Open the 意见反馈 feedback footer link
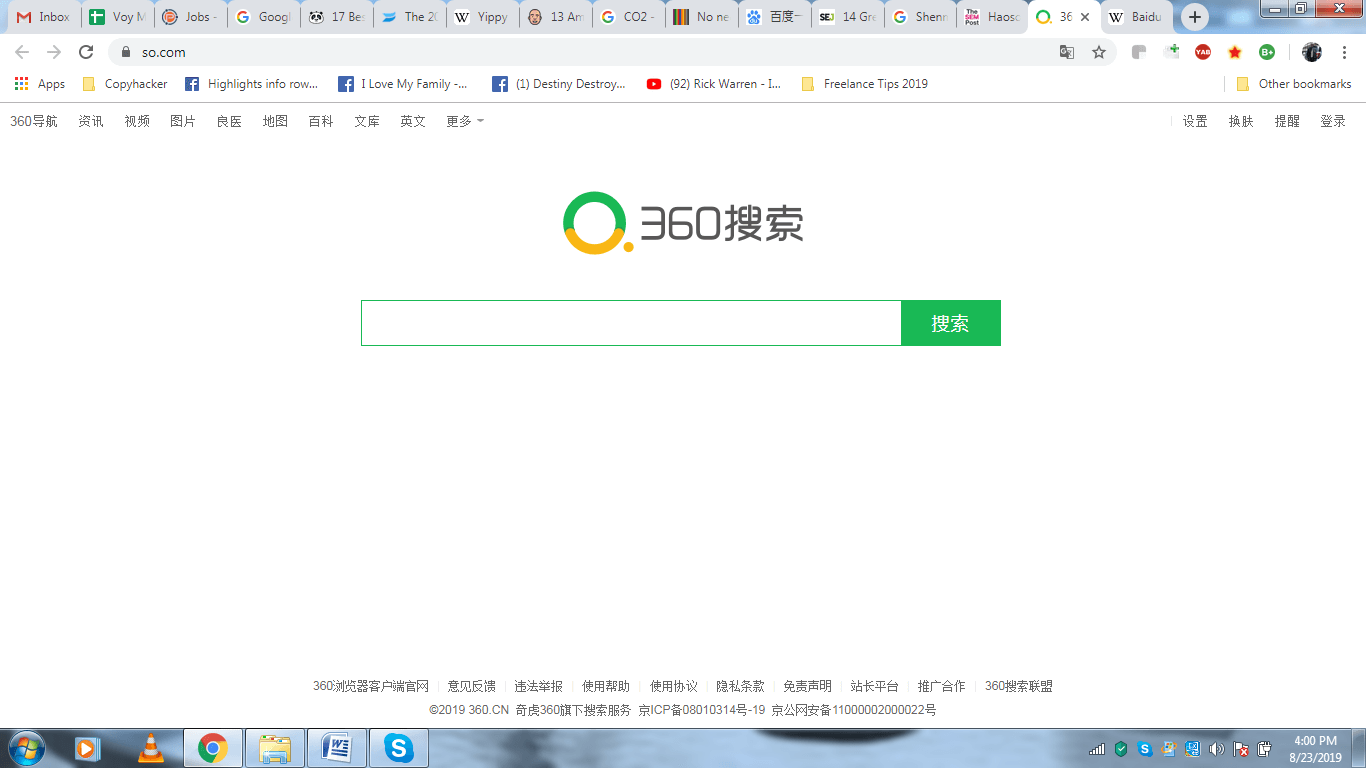The height and width of the screenshot is (768, 1366). point(472,686)
